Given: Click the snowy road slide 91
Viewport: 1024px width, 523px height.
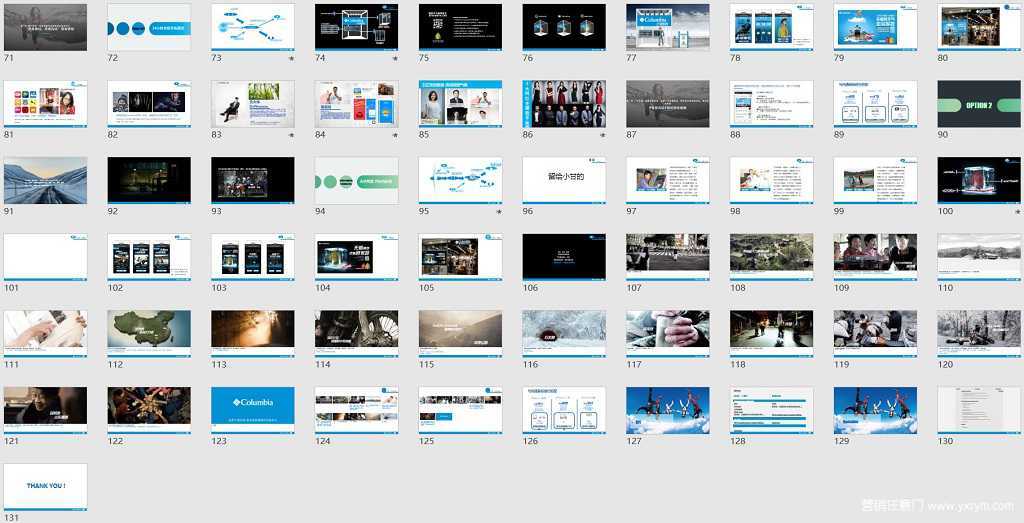Looking at the screenshot, I should (x=45, y=180).
